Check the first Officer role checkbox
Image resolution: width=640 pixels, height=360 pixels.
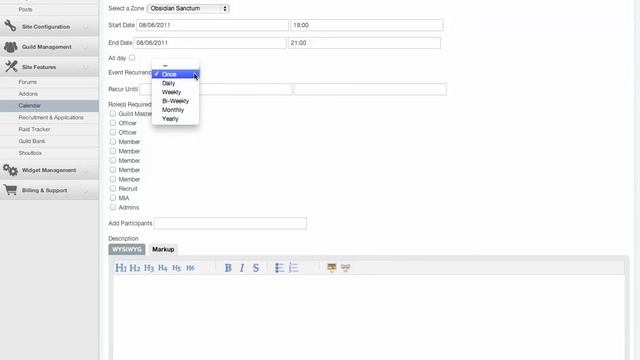(x=113, y=123)
